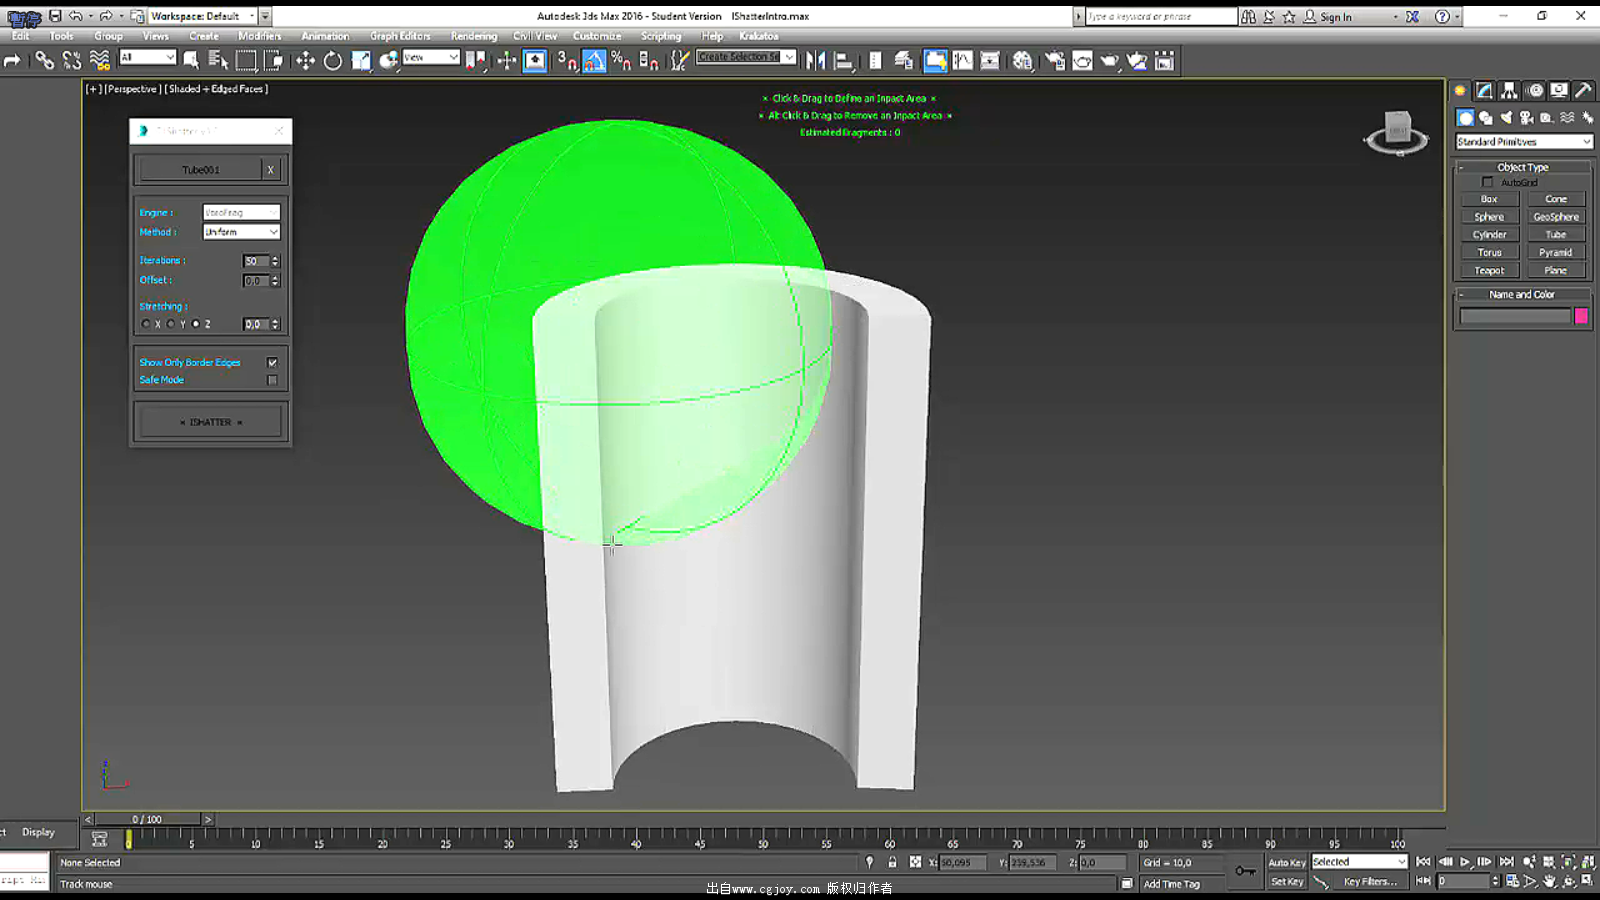Click the Tube001 object button
1600x900 pixels.
(200, 170)
